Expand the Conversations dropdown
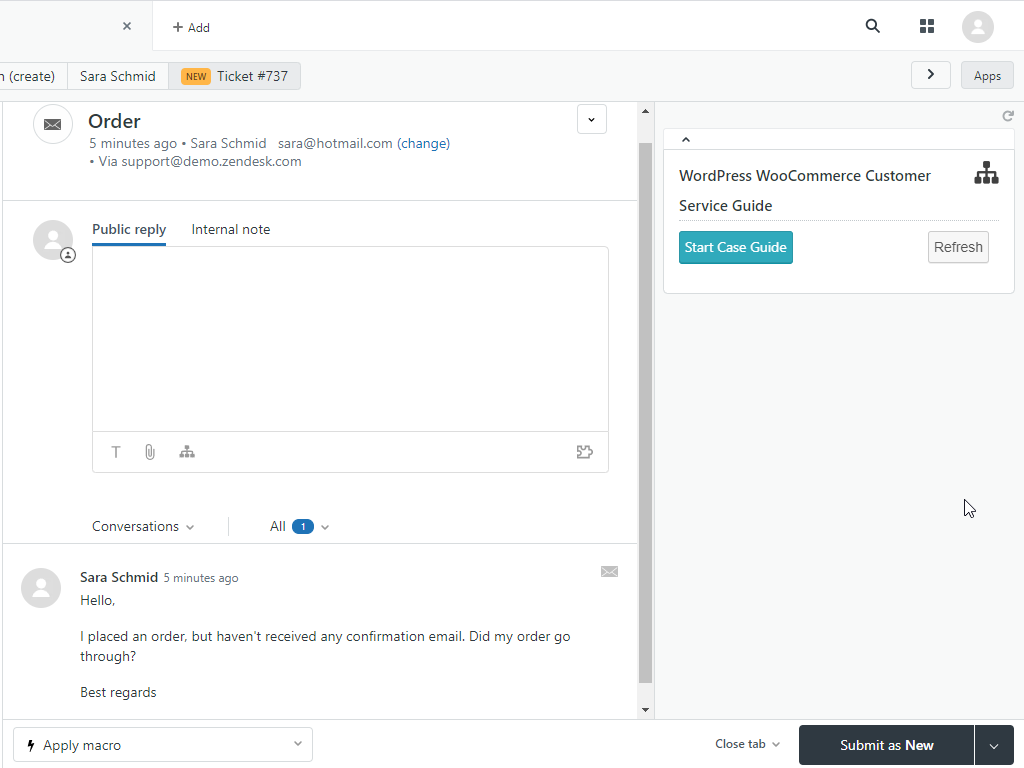The image size is (1024, 768). 143,526
